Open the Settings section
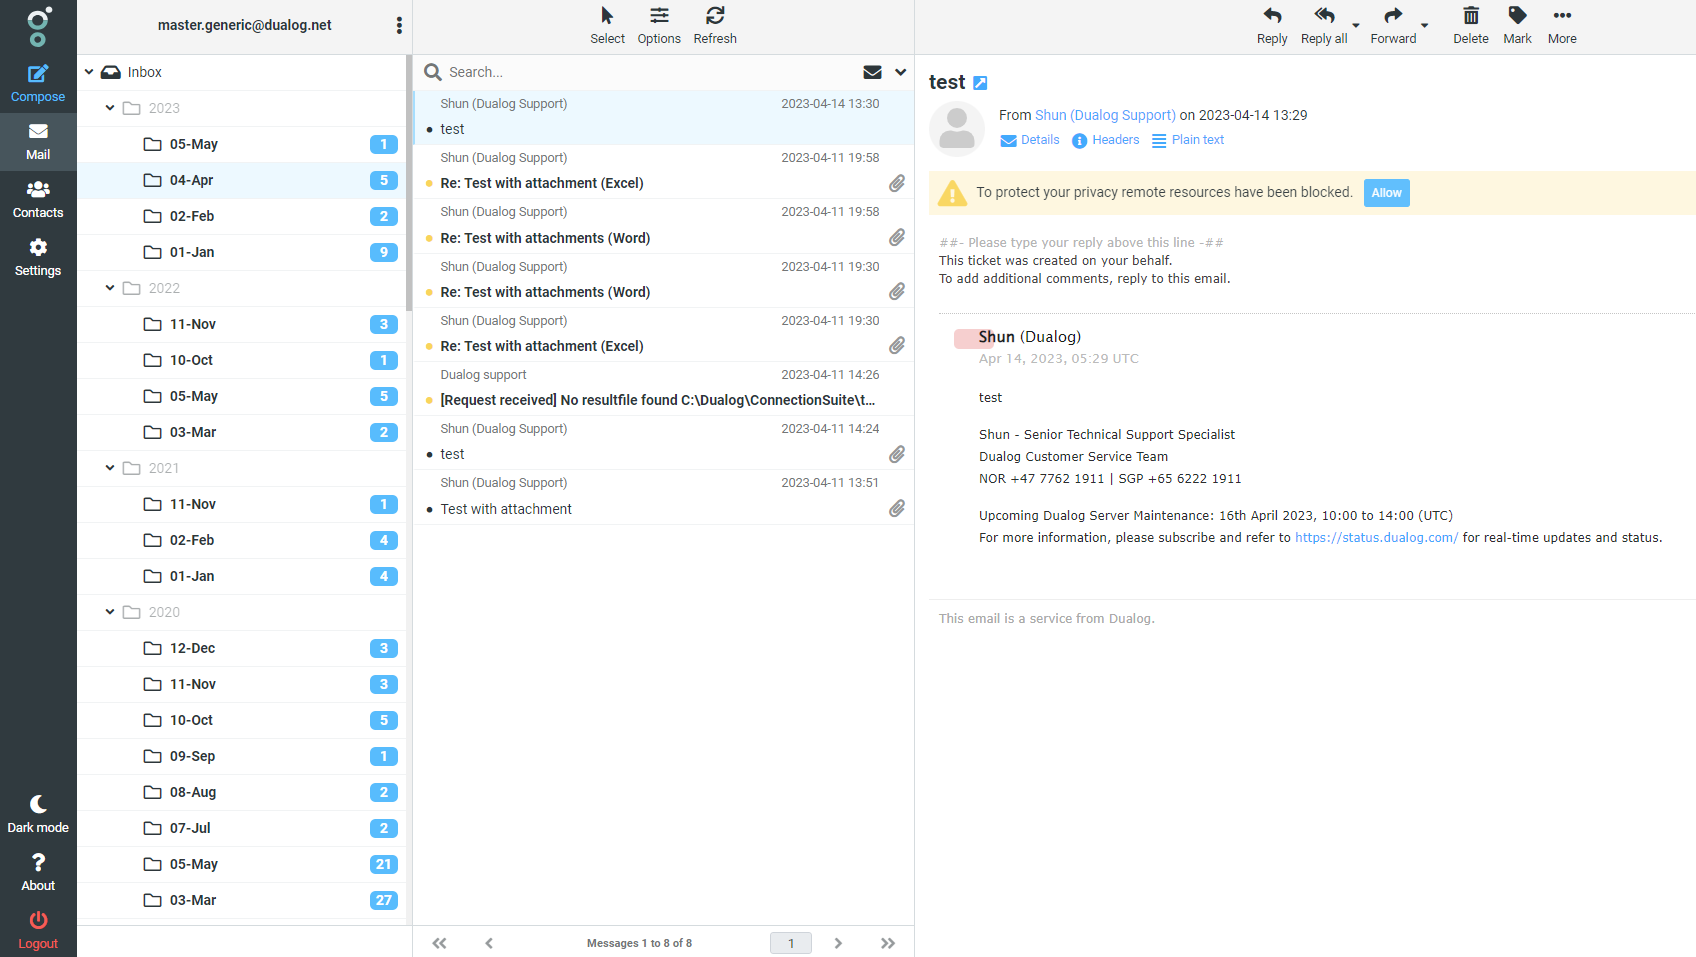 point(38,258)
